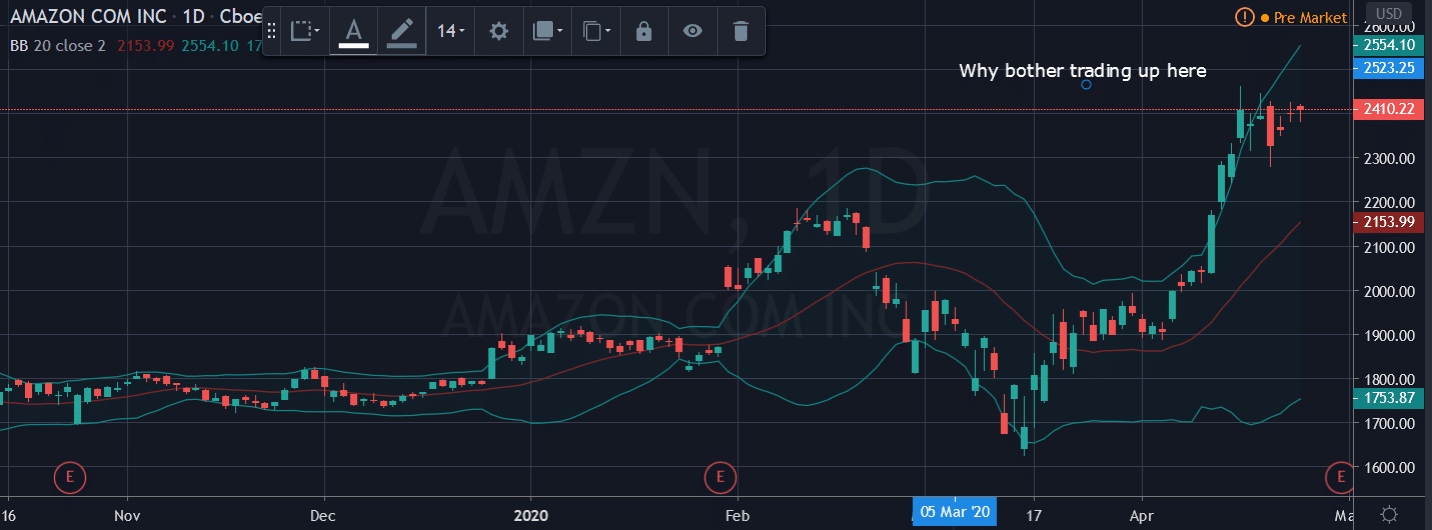1432x530 pixels.
Task: Open the font size 14 dropdown
Action: pyautogui.click(x=450, y=31)
